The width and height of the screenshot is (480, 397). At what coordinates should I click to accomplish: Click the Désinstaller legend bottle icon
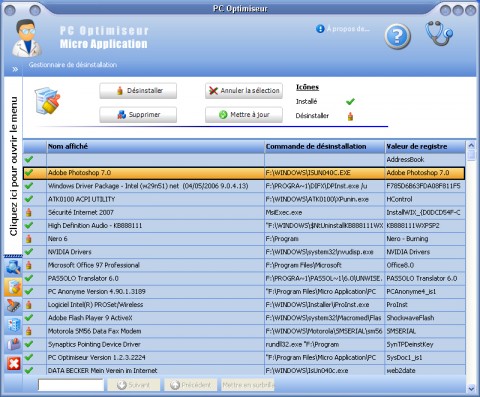click(x=350, y=116)
